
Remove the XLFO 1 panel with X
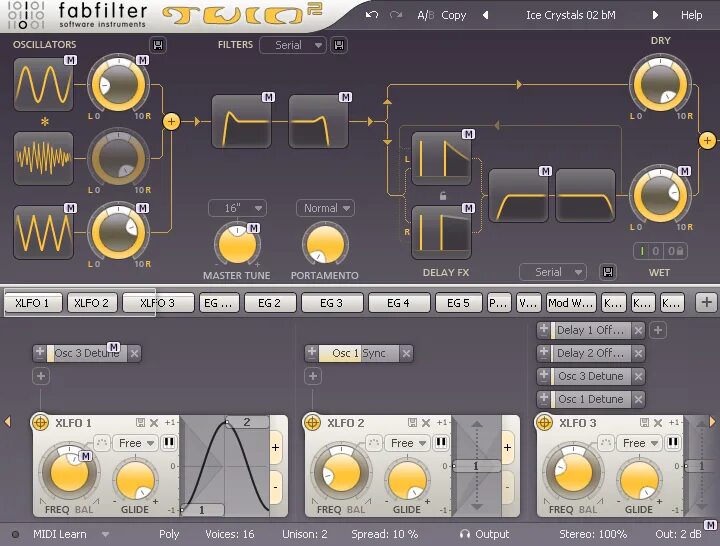pos(154,422)
